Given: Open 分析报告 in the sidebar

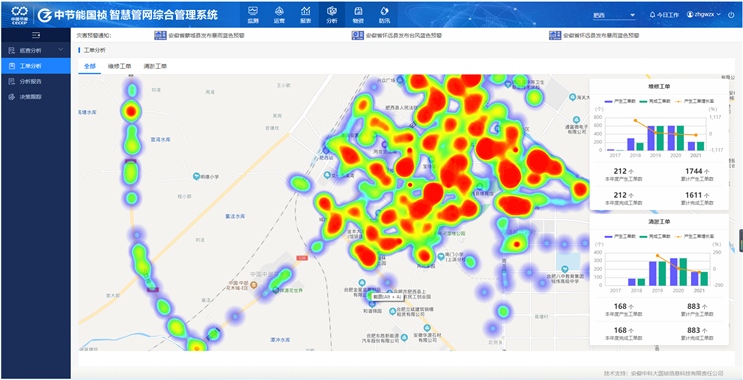Looking at the screenshot, I should click(x=30, y=81).
